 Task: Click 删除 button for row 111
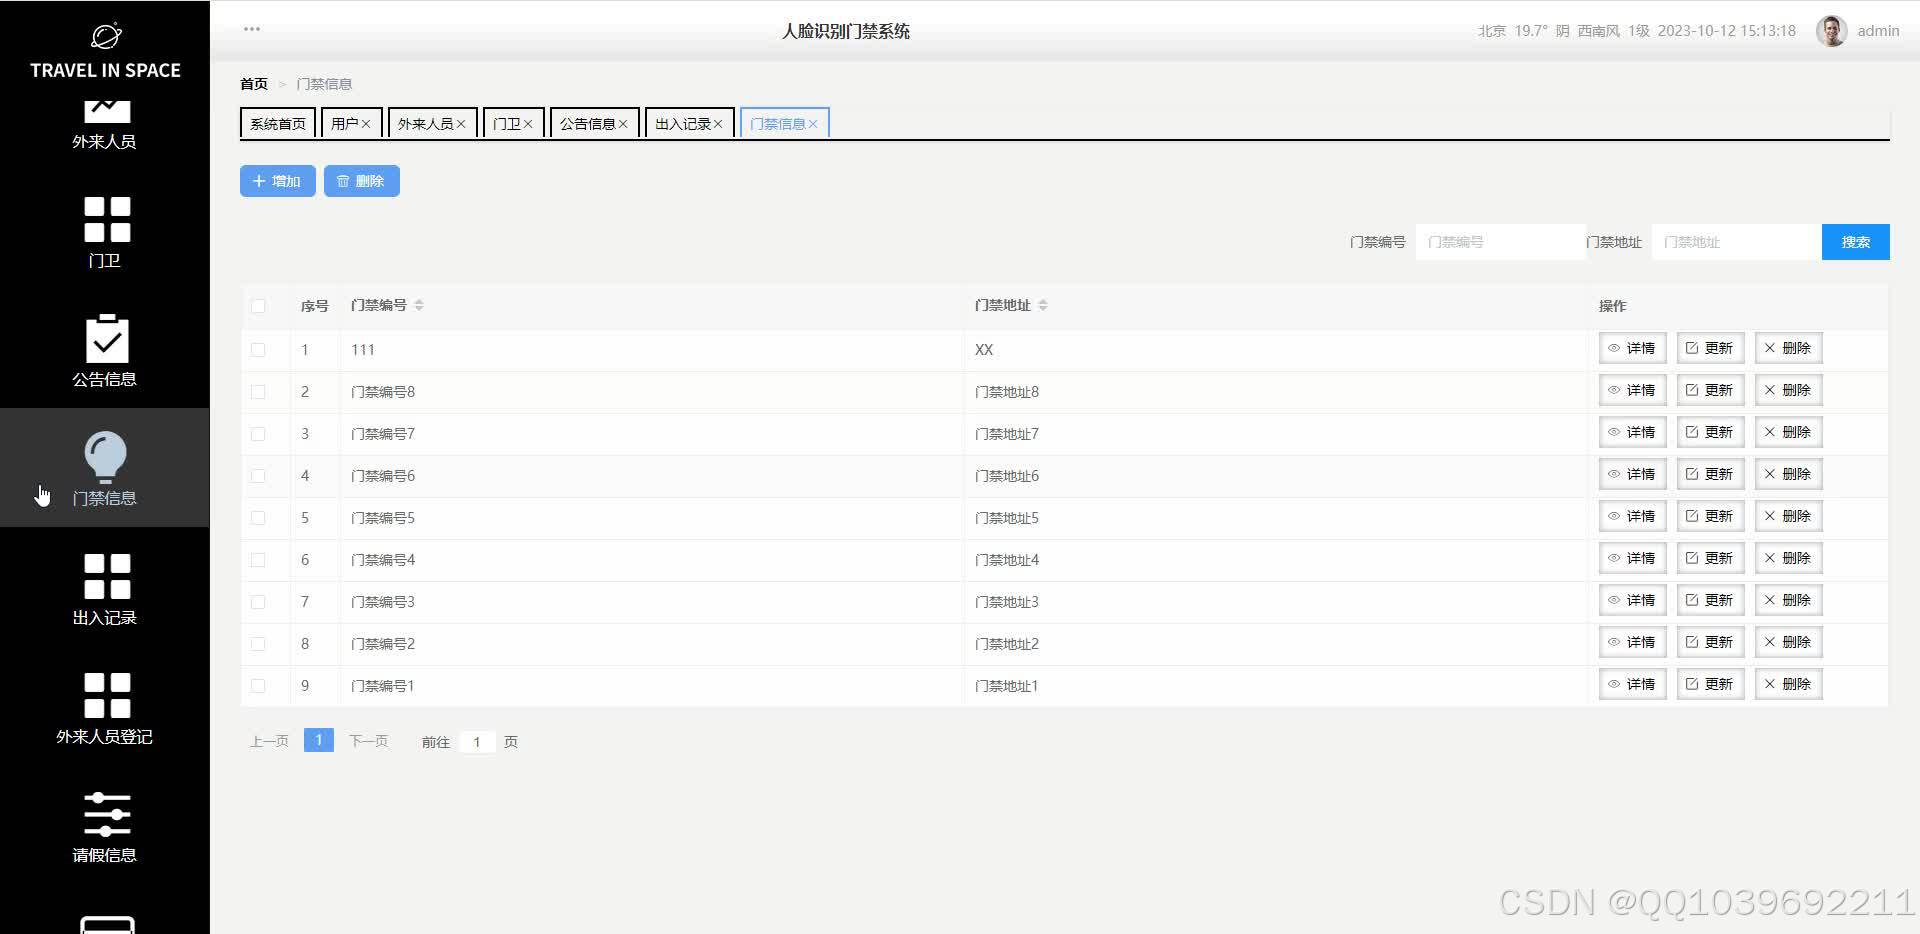point(1788,348)
